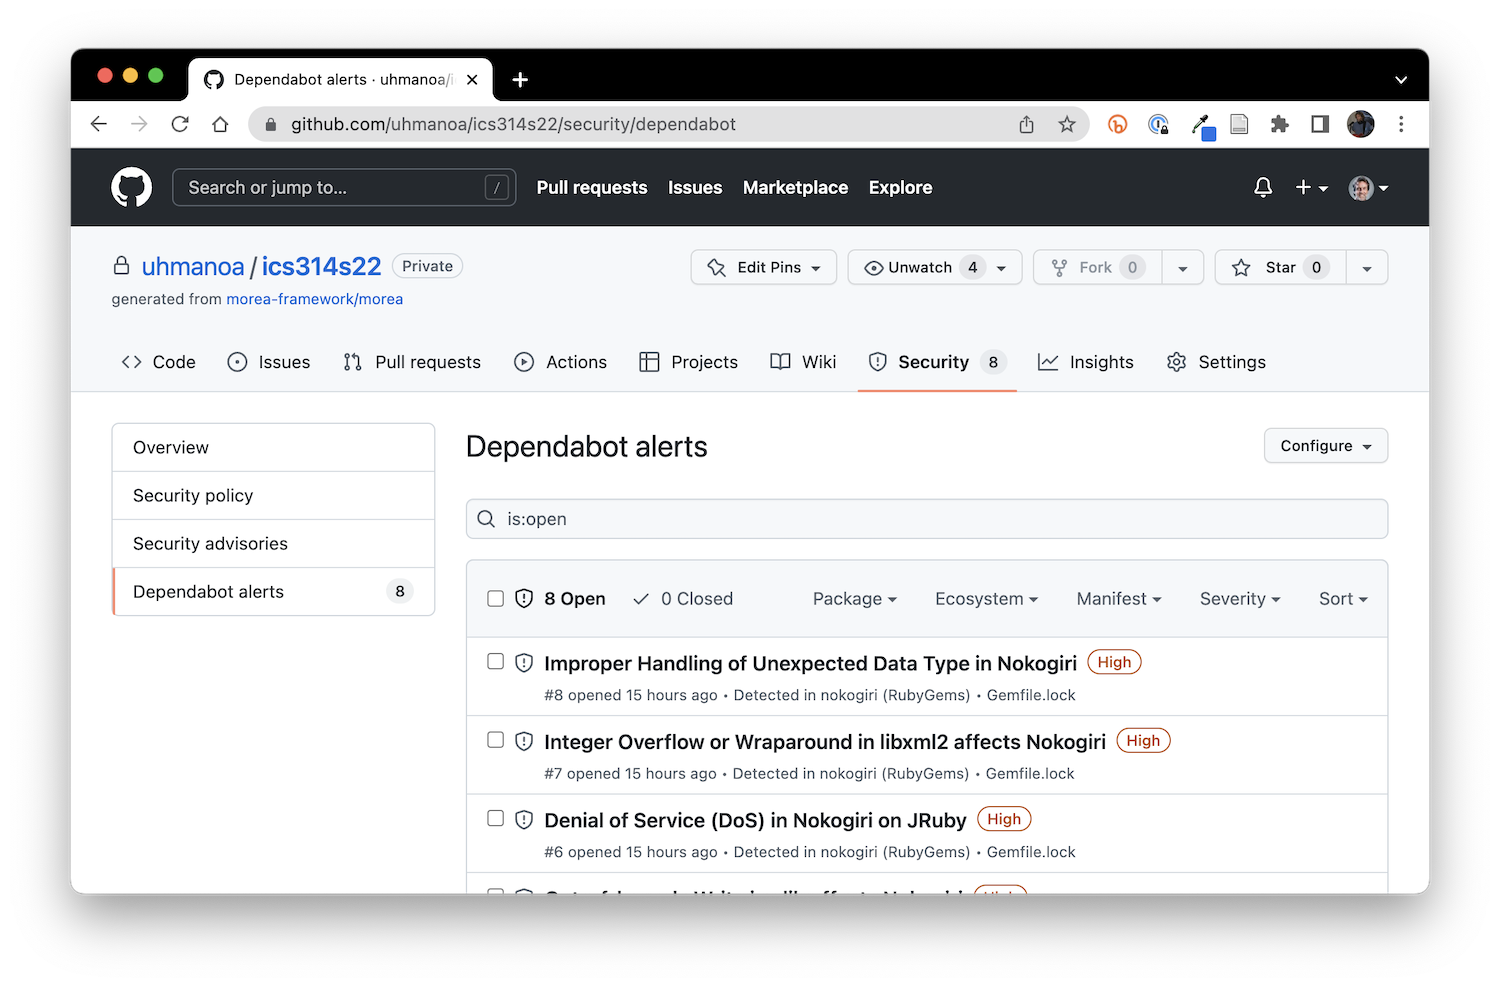1500x987 pixels.
Task: Bookmark this page with the star icon
Action: point(1067,124)
